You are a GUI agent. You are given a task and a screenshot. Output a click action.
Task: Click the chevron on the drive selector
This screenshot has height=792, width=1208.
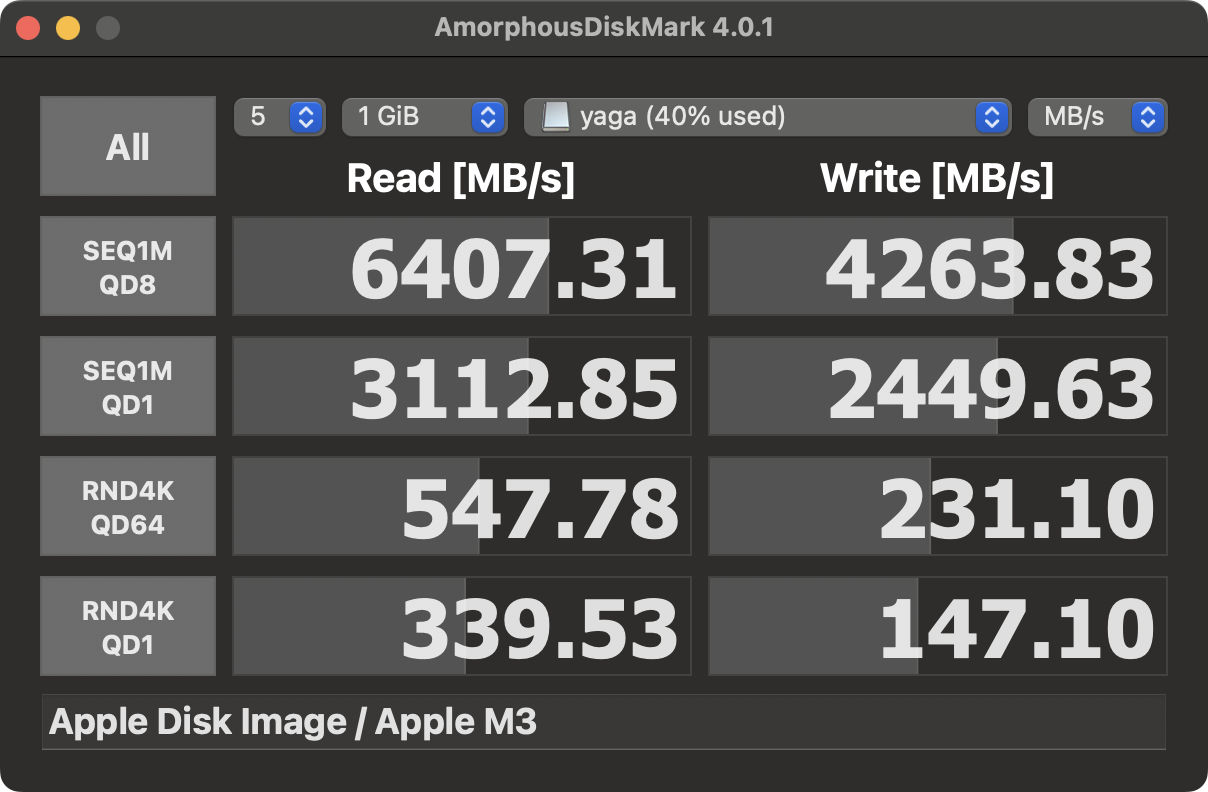point(991,117)
